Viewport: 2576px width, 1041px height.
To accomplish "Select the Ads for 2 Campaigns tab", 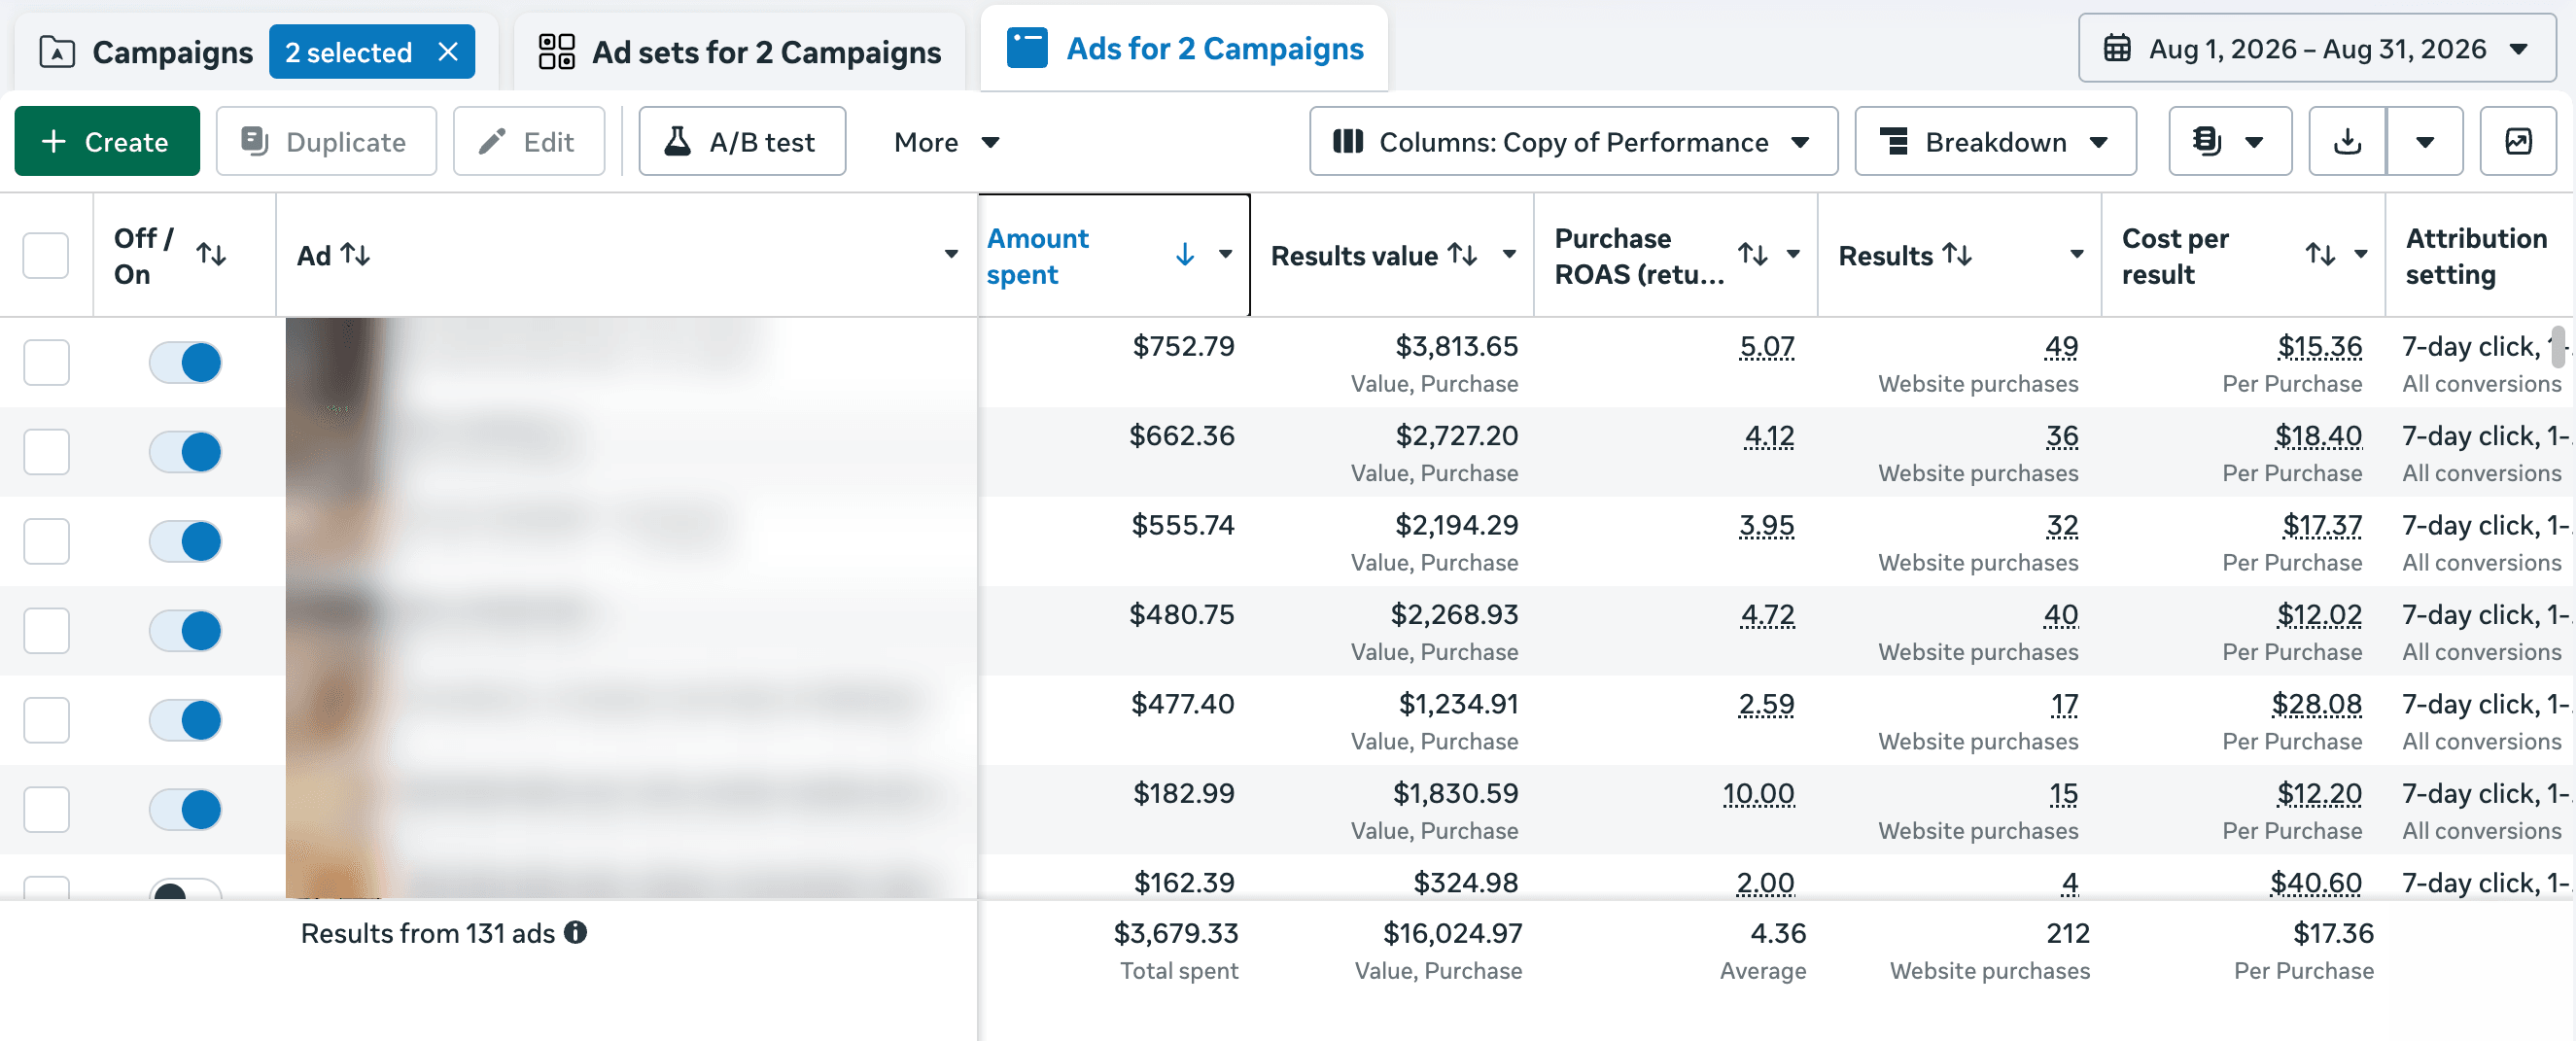I will pos(1184,48).
